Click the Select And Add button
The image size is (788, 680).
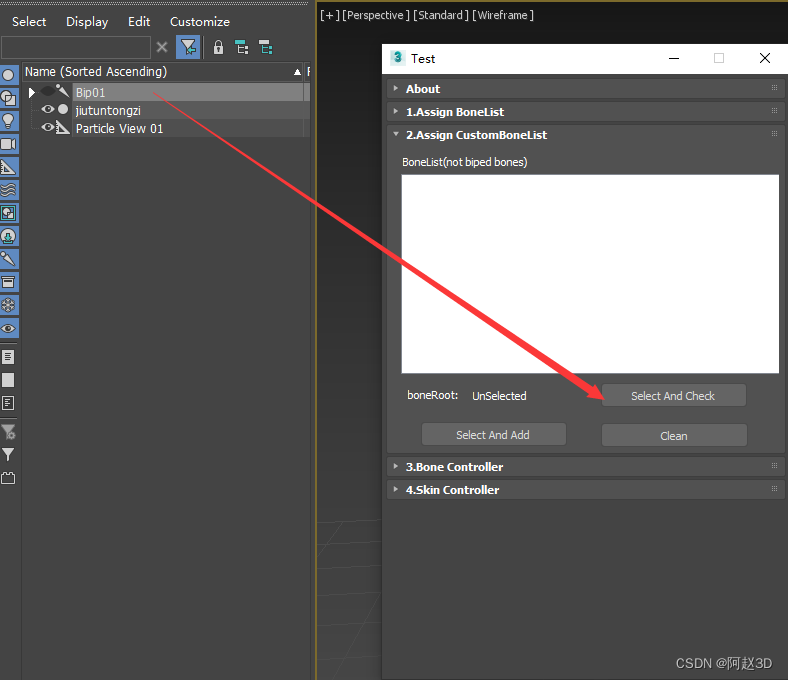pos(494,434)
